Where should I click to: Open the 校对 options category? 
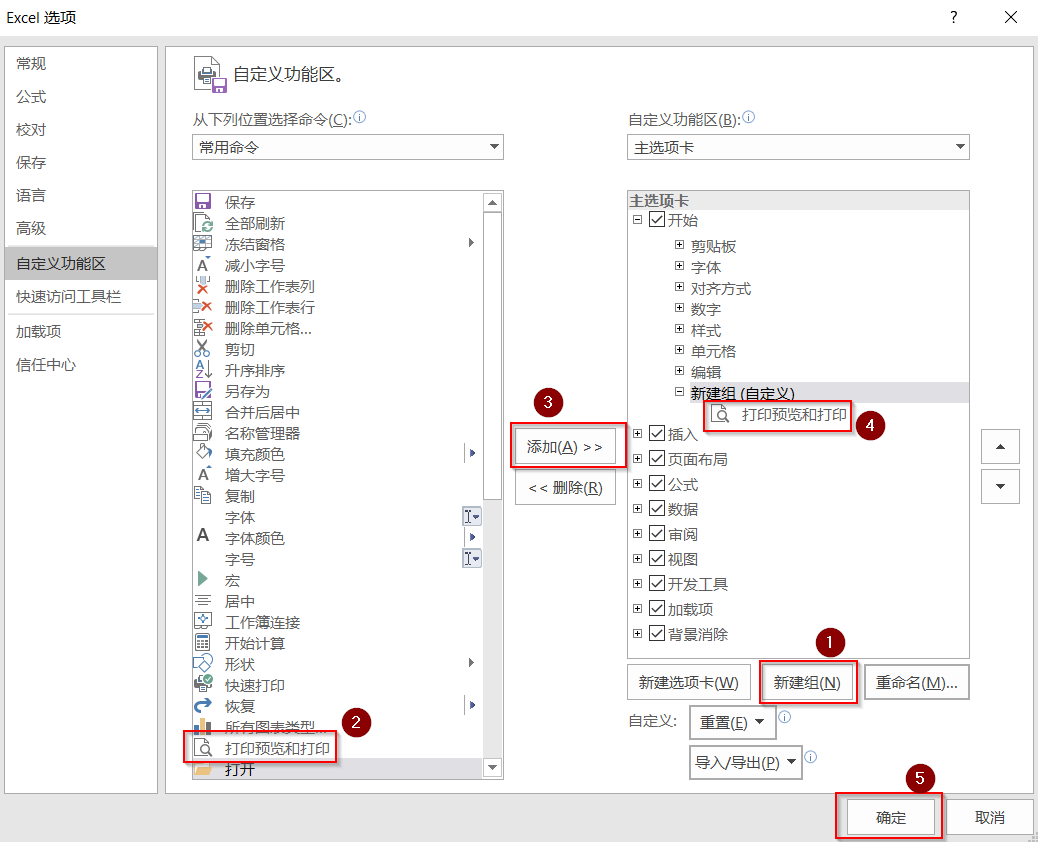pos(81,130)
